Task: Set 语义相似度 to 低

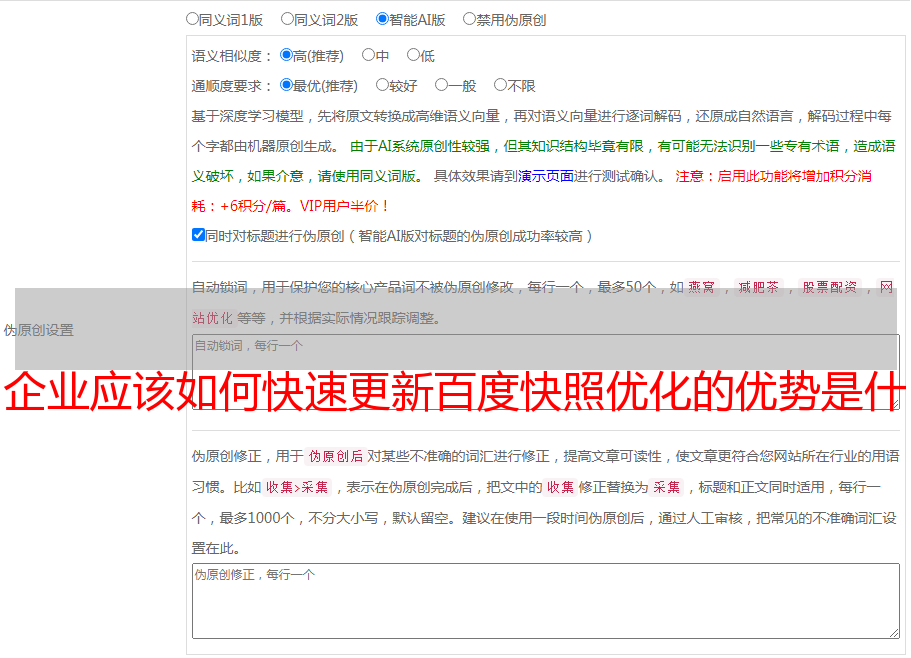Action: pyautogui.click(x=413, y=56)
